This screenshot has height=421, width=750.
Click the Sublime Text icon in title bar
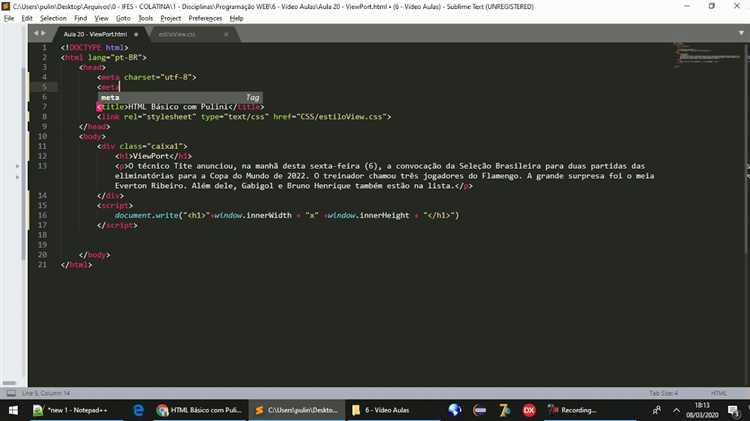[x=6, y=6]
